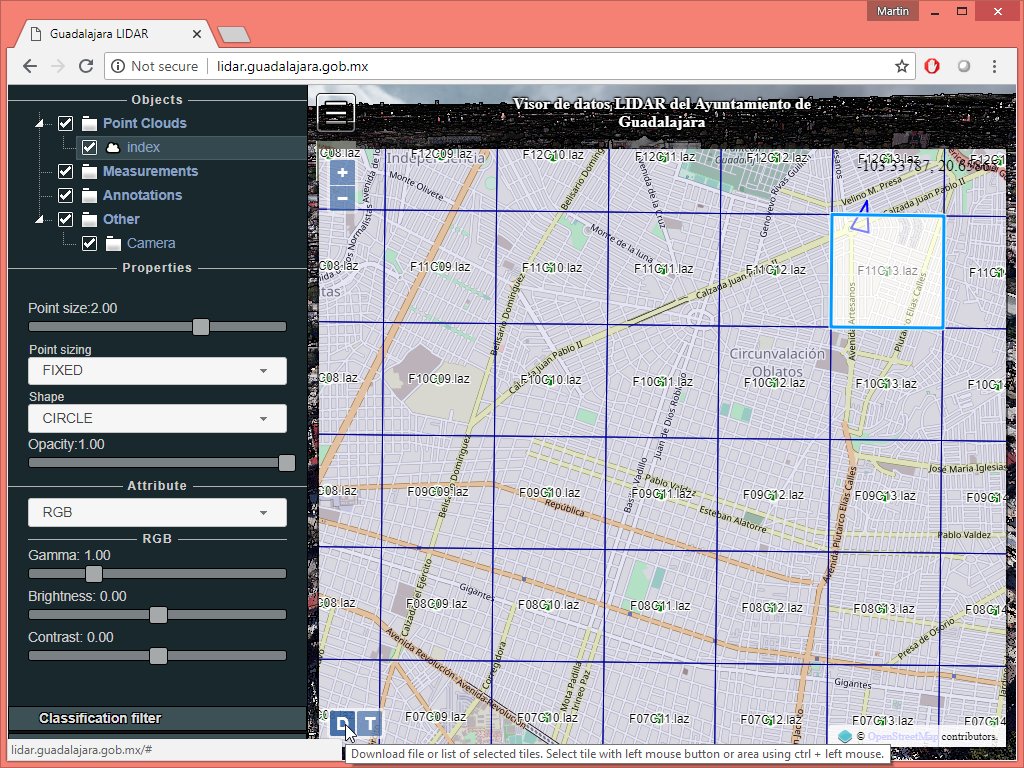Select the Guadalajara LIDAR browser tab
The height and width of the screenshot is (768, 1024).
click(x=110, y=34)
